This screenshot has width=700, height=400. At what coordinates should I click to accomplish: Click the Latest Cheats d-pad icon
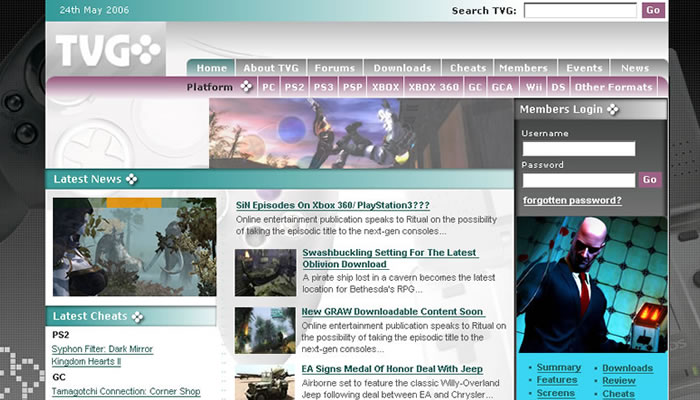138,317
